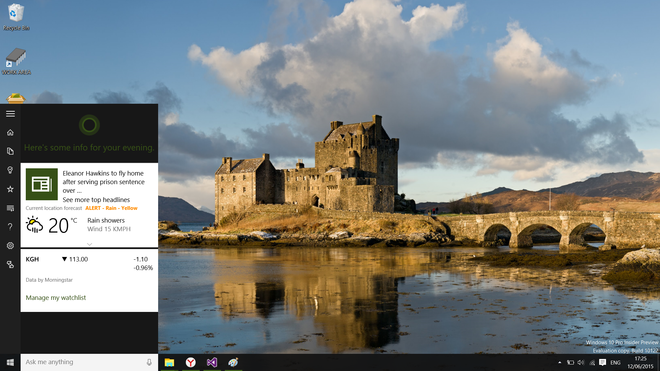Open the Cortana hamburger menu

coord(10,114)
